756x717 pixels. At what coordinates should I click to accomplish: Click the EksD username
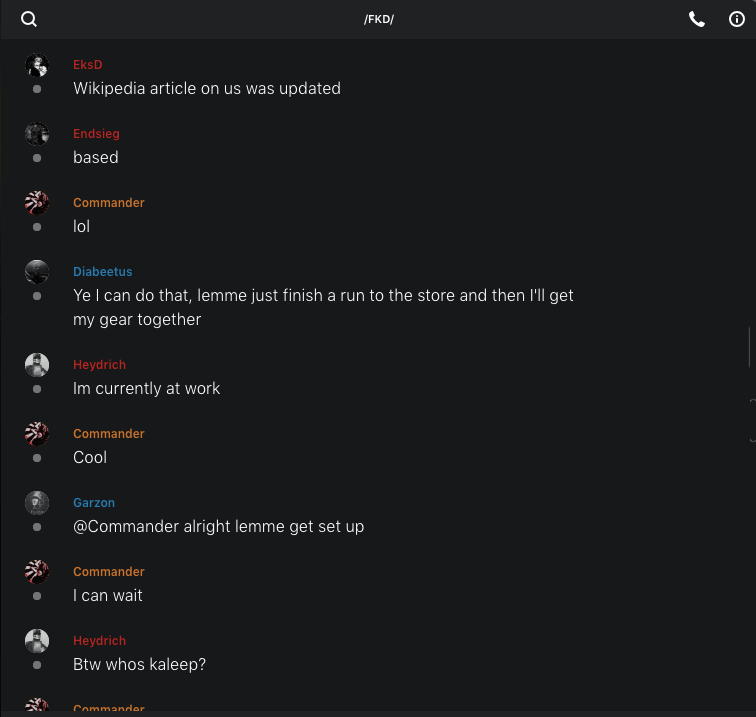[88, 65]
